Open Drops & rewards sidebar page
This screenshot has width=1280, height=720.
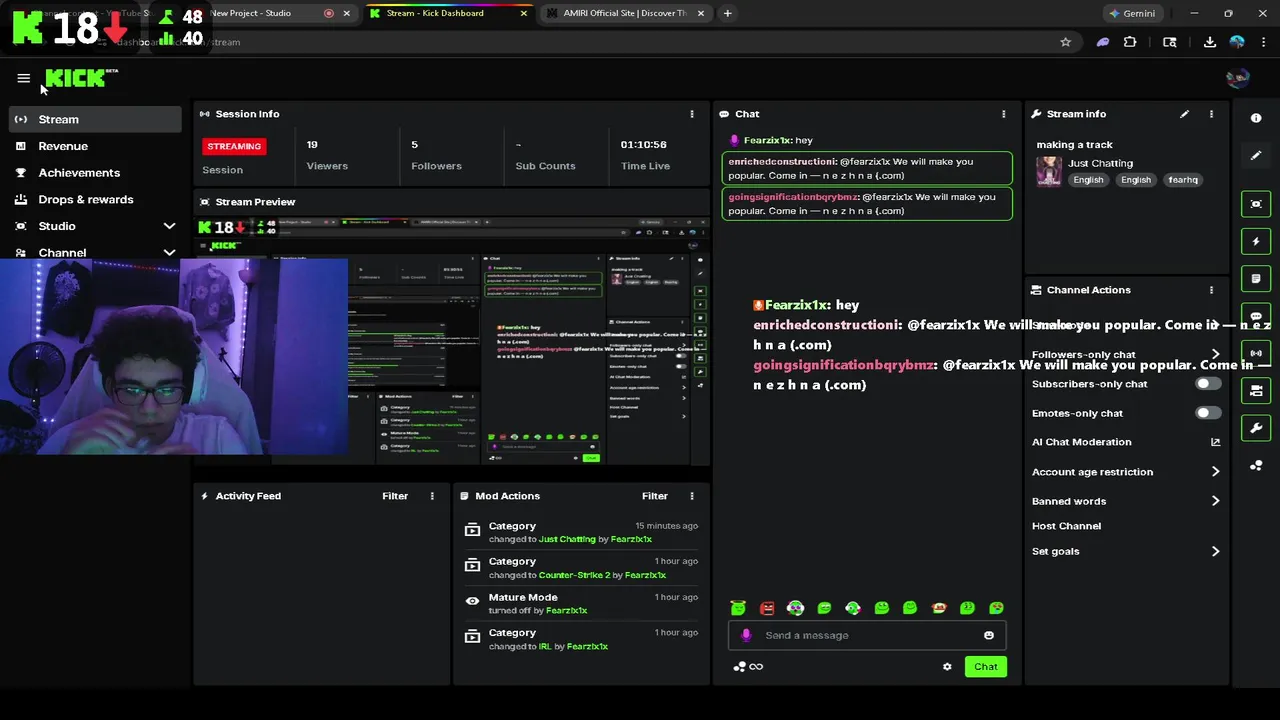(95, 199)
